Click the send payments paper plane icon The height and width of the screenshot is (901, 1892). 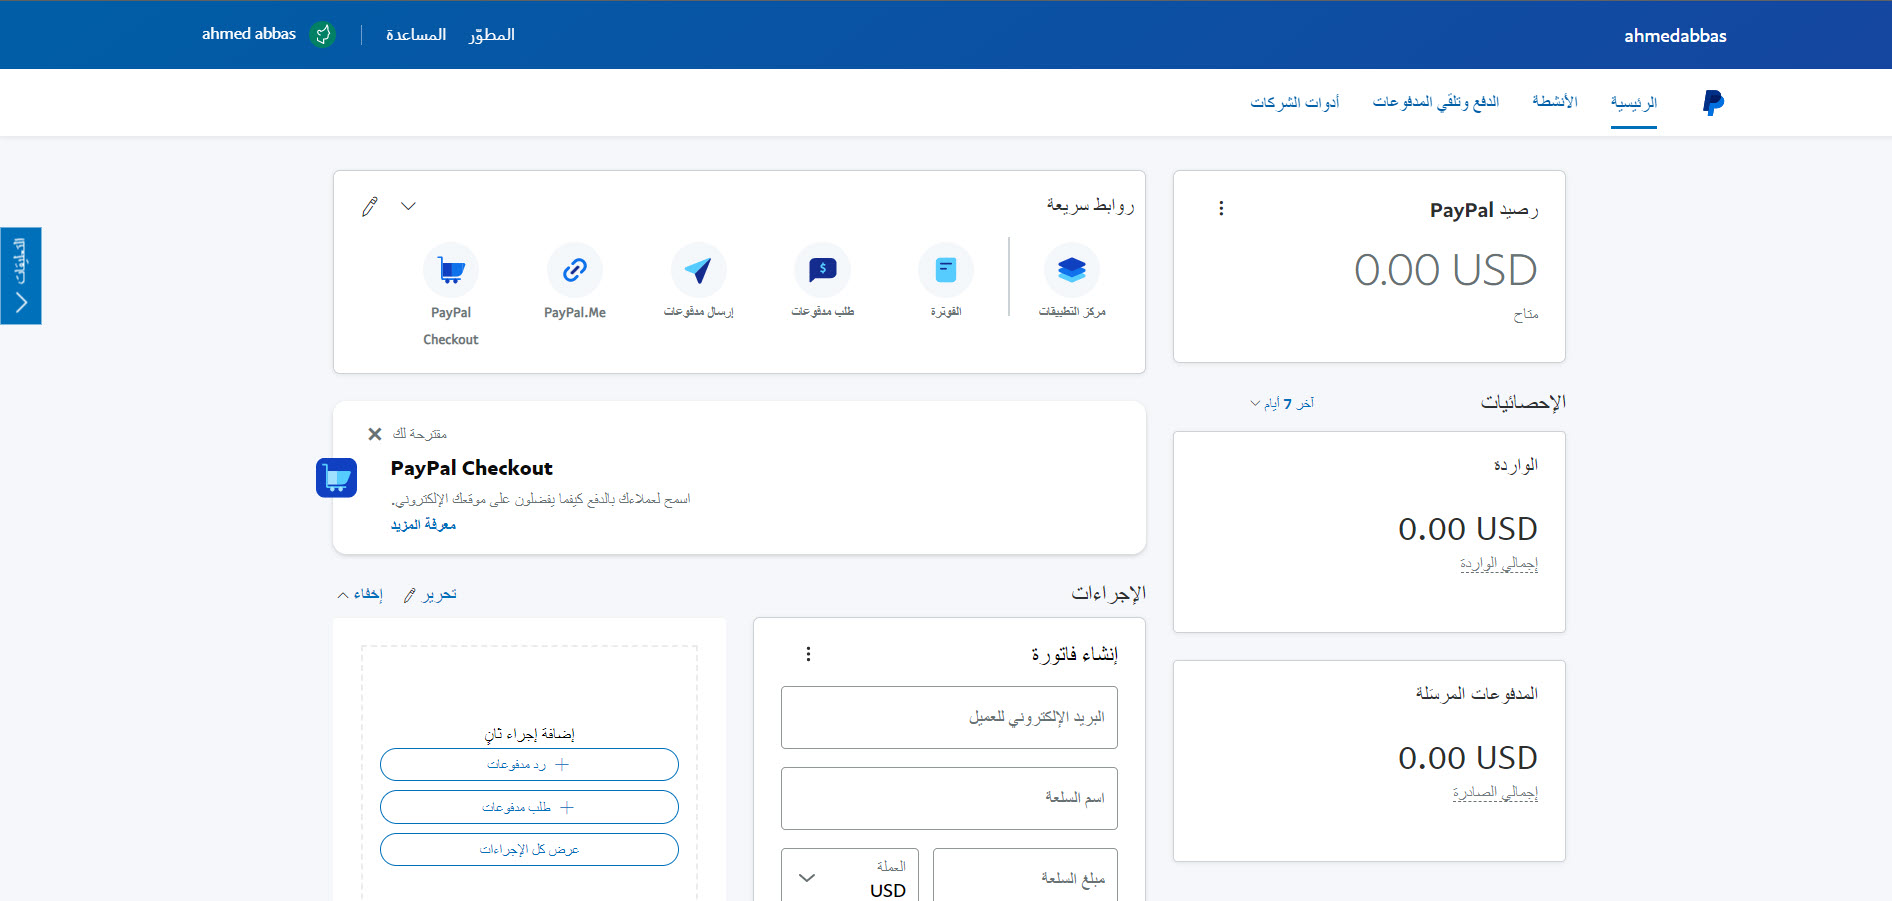point(699,270)
